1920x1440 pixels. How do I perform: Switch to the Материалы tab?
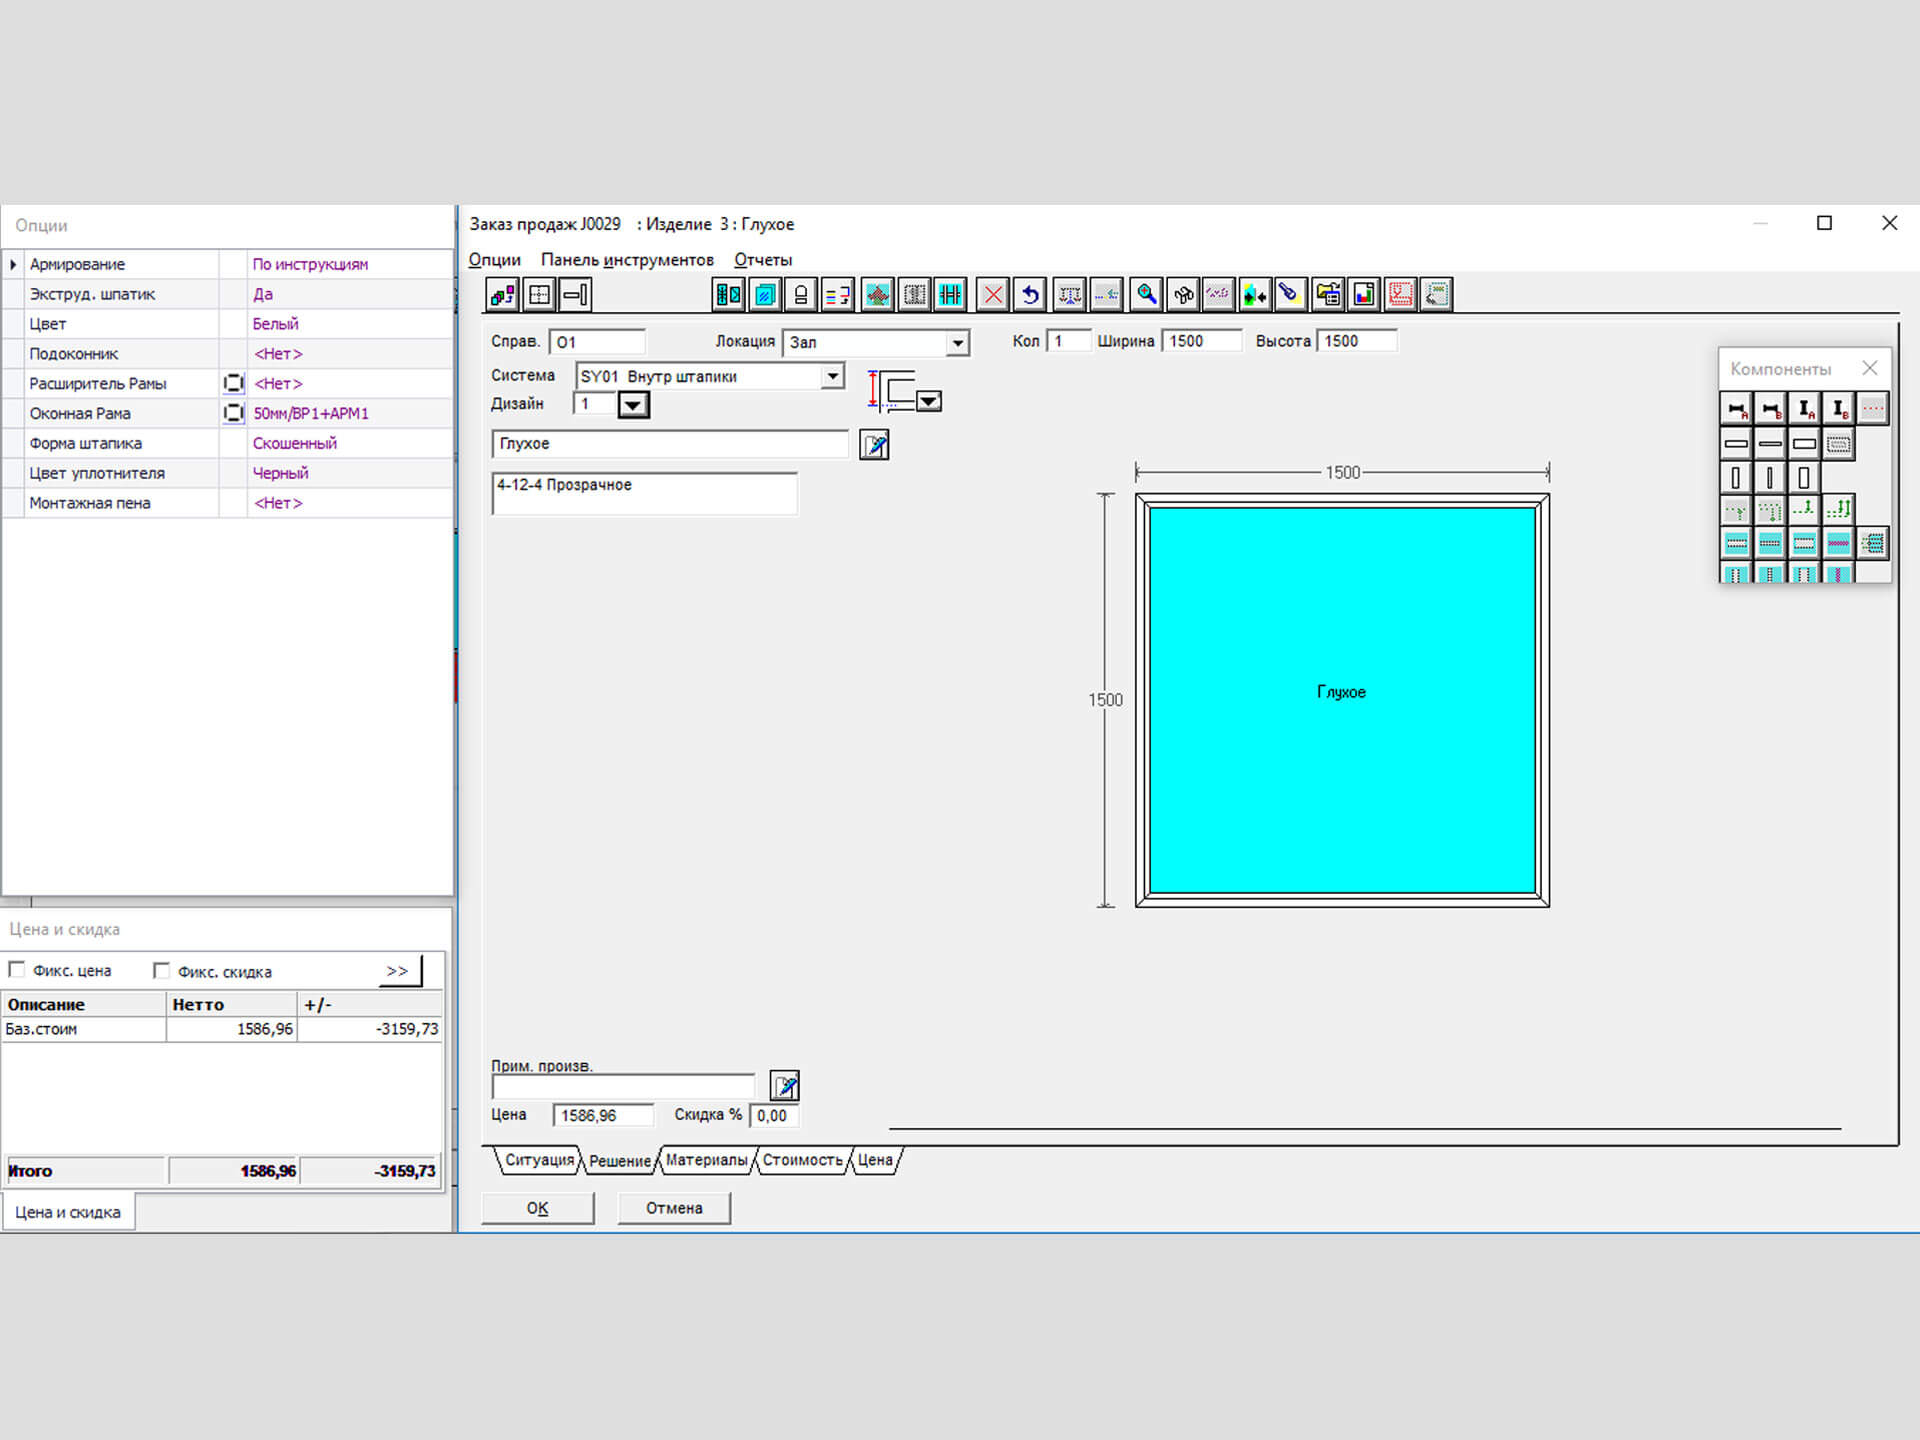click(x=706, y=1160)
